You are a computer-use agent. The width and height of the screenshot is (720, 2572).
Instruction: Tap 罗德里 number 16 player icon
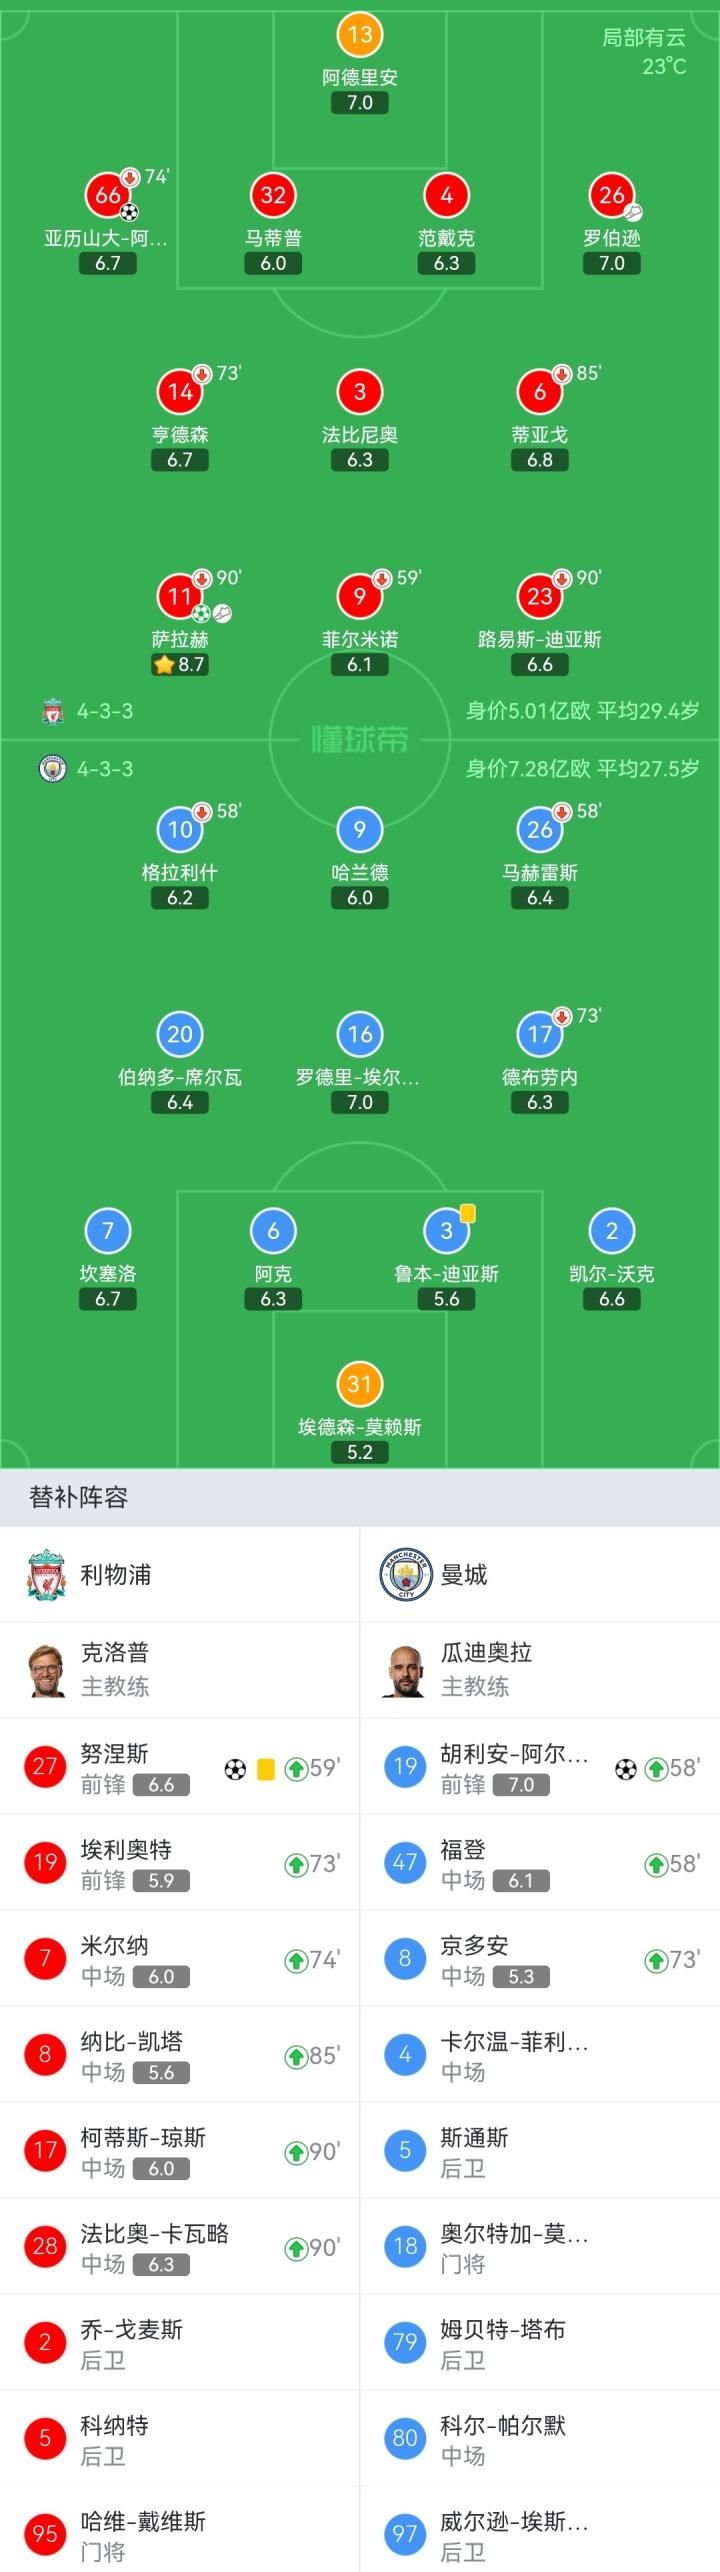(360, 1034)
